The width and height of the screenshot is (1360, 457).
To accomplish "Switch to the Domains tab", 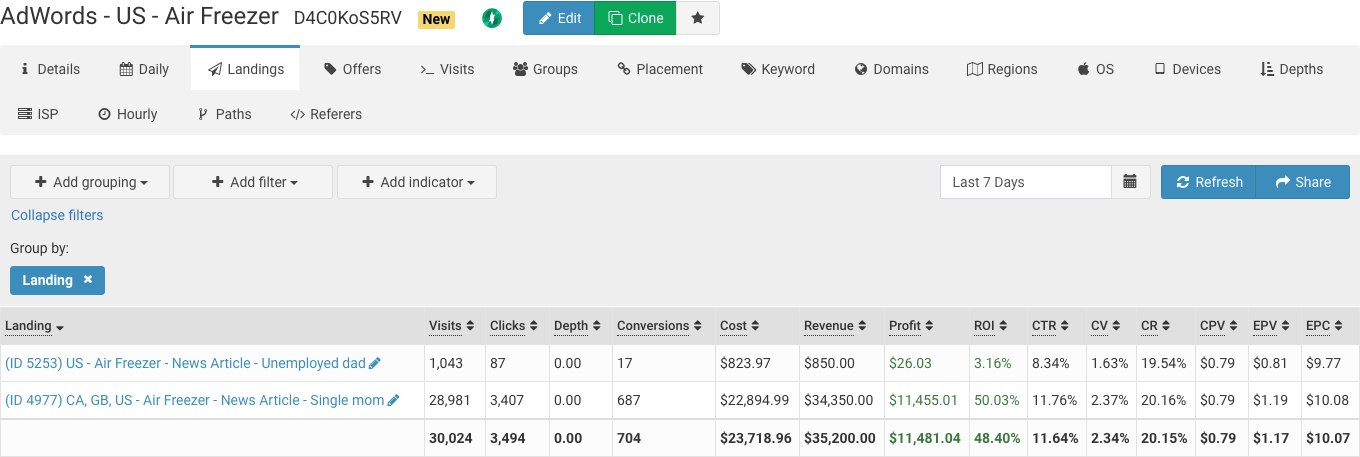I will [892, 69].
